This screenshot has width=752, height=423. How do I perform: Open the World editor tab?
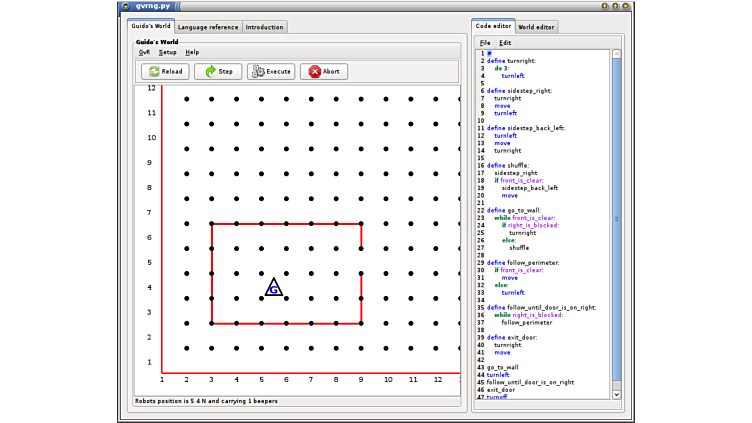tap(537, 27)
